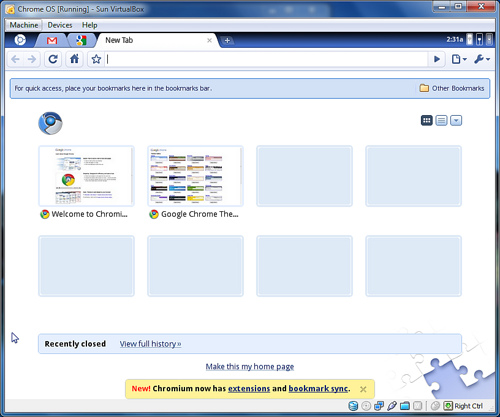
Task: Expand the new tab page options dropdown
Action: (456, 120)
